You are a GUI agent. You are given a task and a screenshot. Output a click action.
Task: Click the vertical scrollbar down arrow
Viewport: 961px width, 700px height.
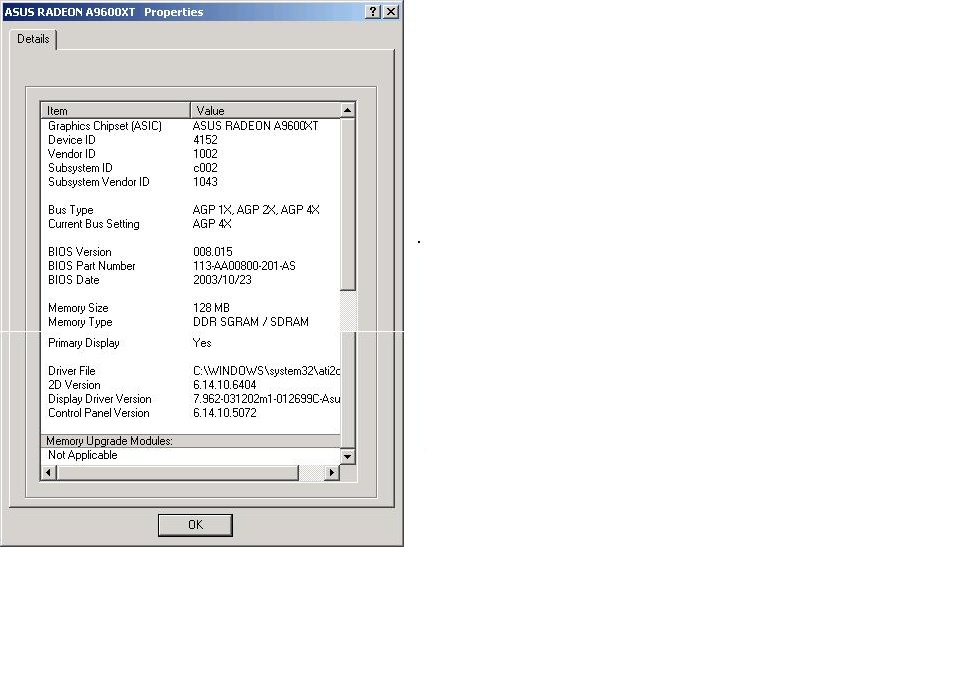tap(348, 456)
